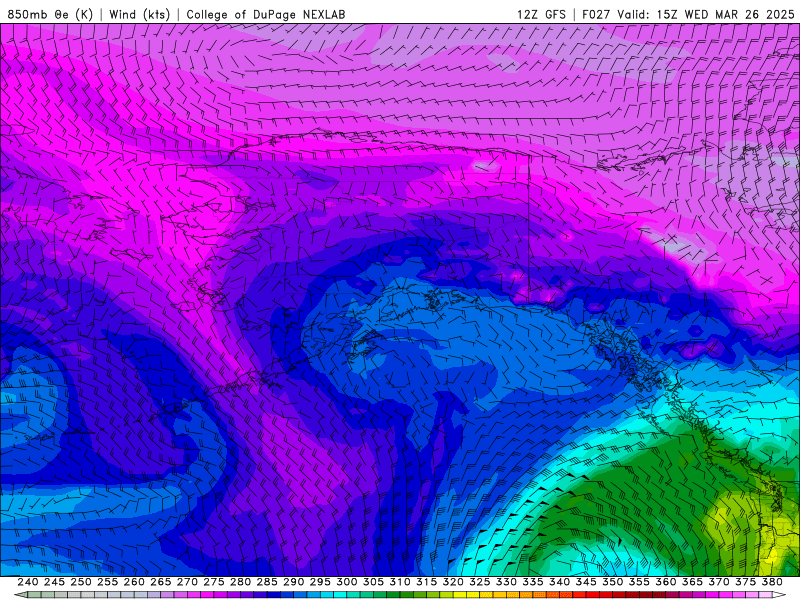Image resolution: width=800 pixels, height=600 pixels.
Task: Click the 360 color scale label
Action: click(x=665, y=582)
